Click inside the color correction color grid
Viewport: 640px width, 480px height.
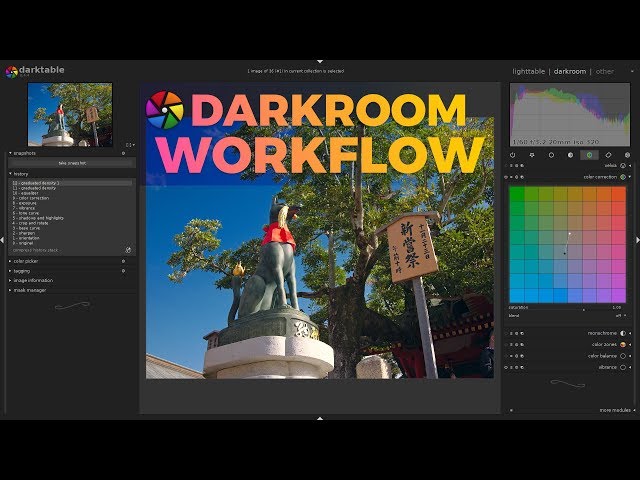(567, 244)
